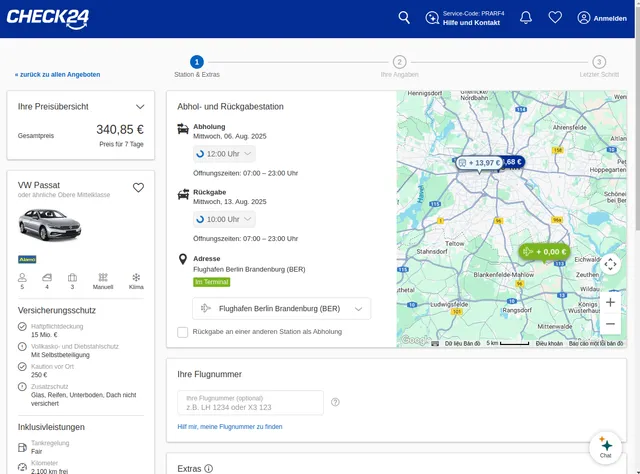Click the Flugnummer help question mark
This screenshot has height=474, width=640.
click(x=335, y=402)
